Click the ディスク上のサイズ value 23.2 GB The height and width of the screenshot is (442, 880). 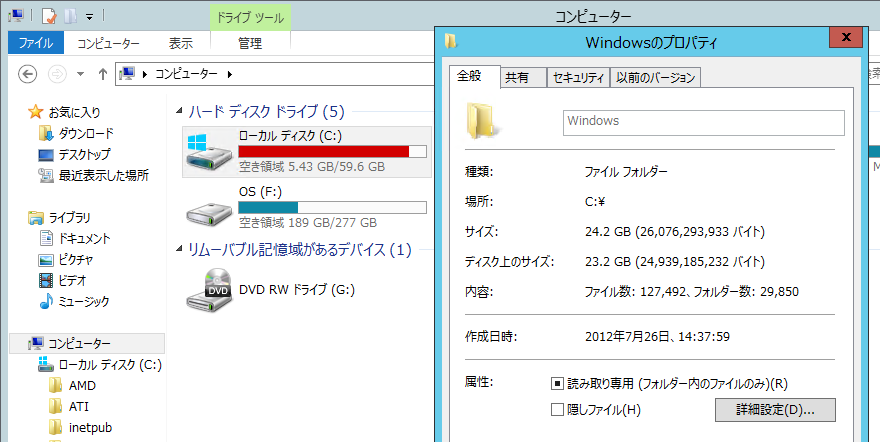coord(675,261)
